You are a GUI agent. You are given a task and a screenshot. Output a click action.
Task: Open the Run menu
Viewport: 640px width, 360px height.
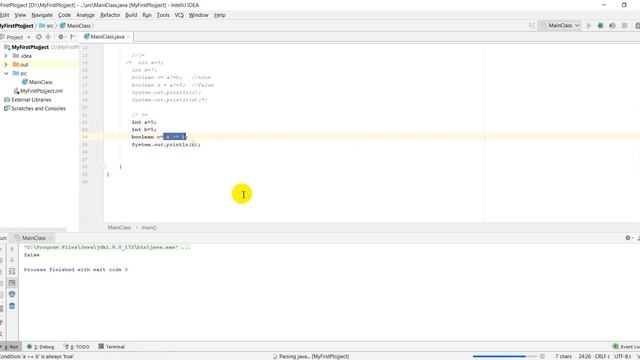(x=147, y=15)
